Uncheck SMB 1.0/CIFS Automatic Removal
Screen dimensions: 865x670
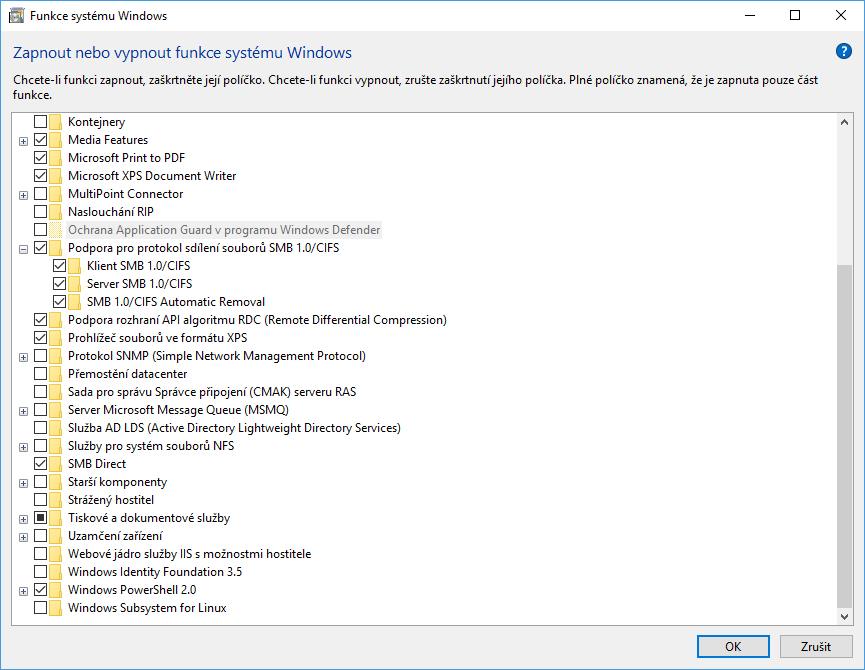tap(59, 302)
